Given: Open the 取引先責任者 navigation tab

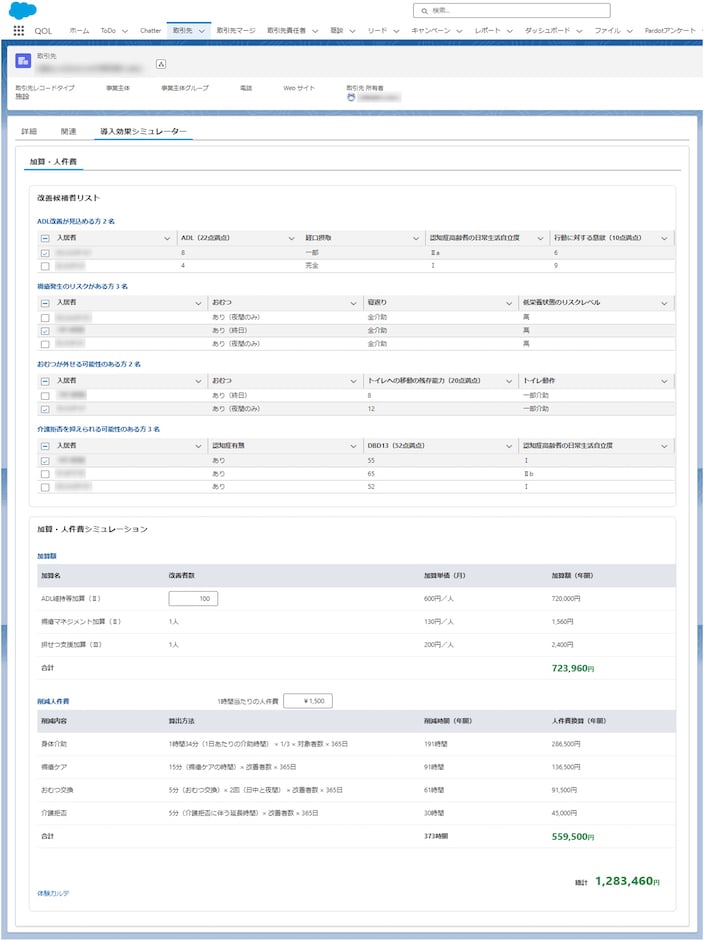Looking at the screenshot, I should pyautogui.click(x=287, y=31).
